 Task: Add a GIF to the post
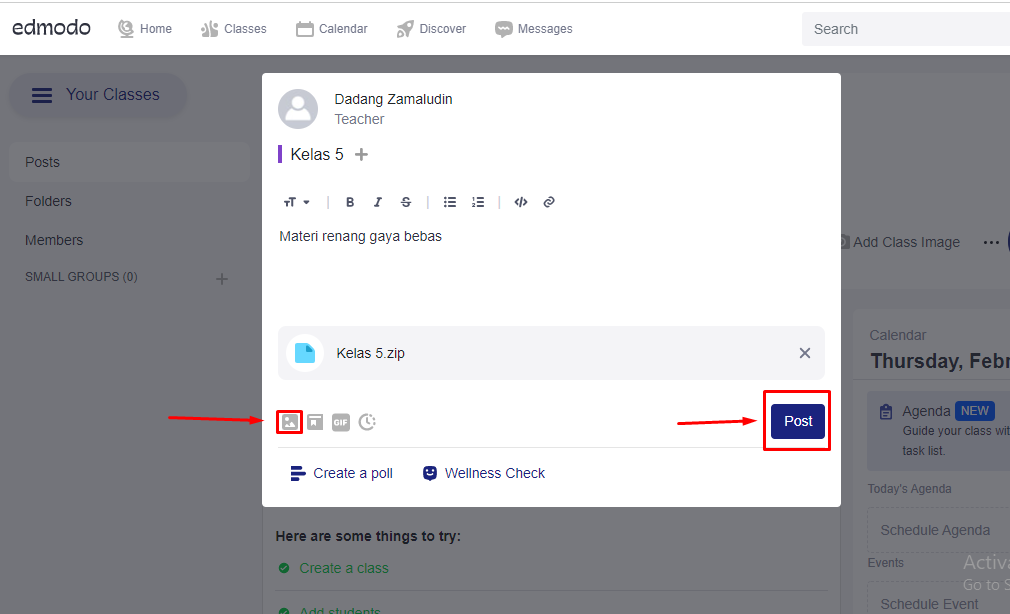click(341, 422)
